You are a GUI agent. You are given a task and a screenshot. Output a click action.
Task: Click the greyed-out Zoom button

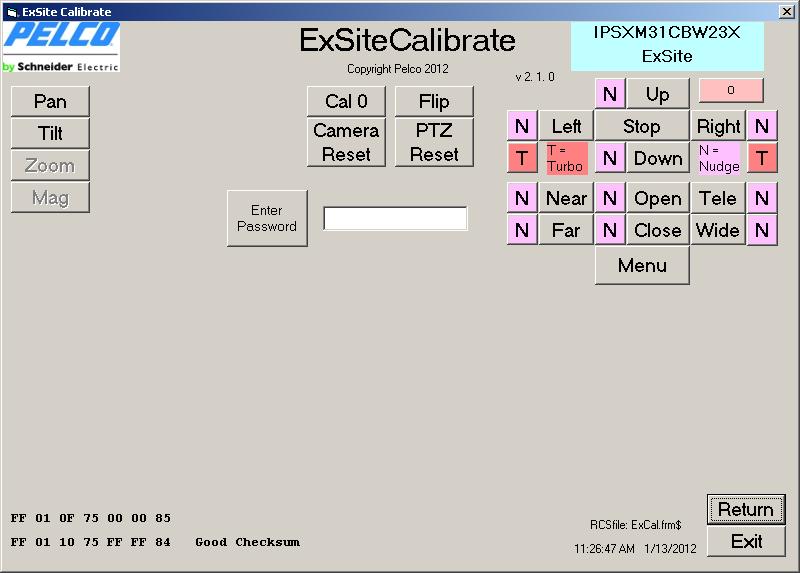tap(50, 165)
